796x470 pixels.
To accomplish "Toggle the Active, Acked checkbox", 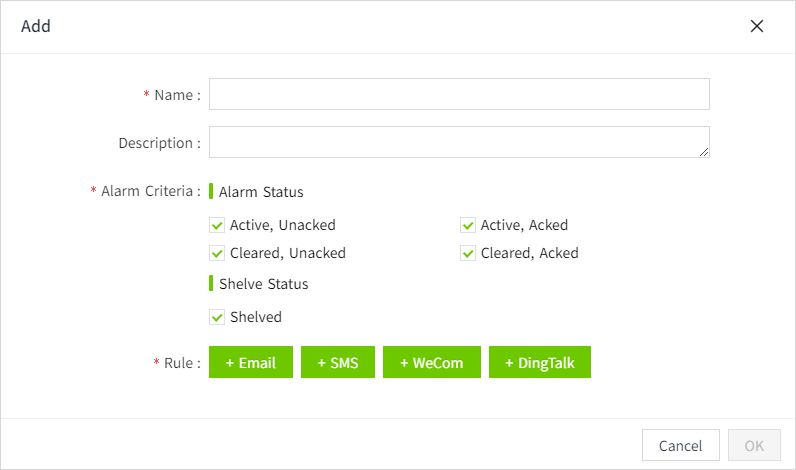I will tap(468, 225).
